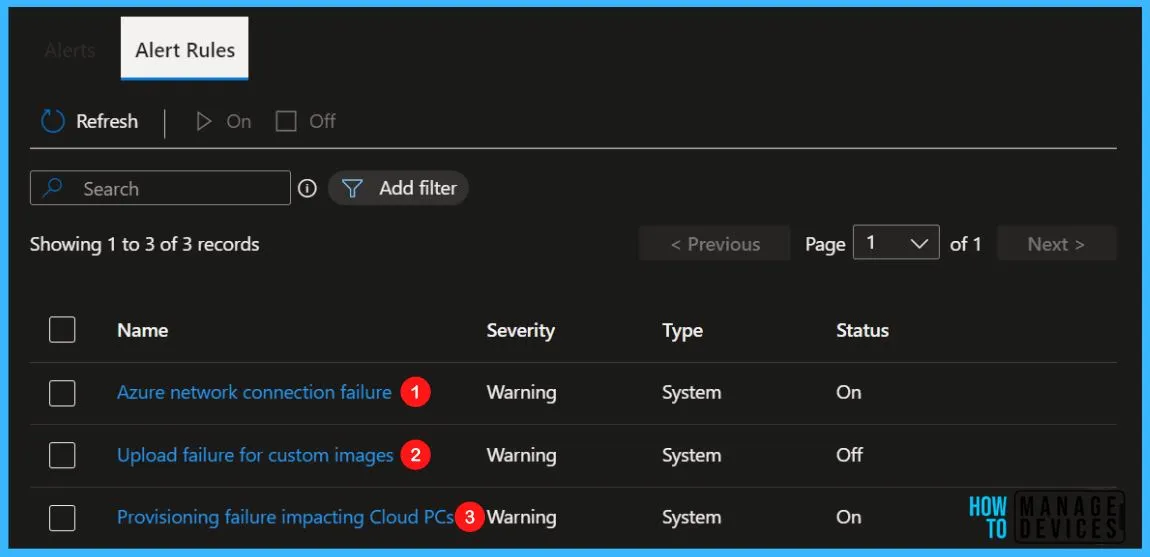Viewport: 1150px width, 557px height.
Task: Select the Provisioning failure row checkbox
Action: point(62,517)
